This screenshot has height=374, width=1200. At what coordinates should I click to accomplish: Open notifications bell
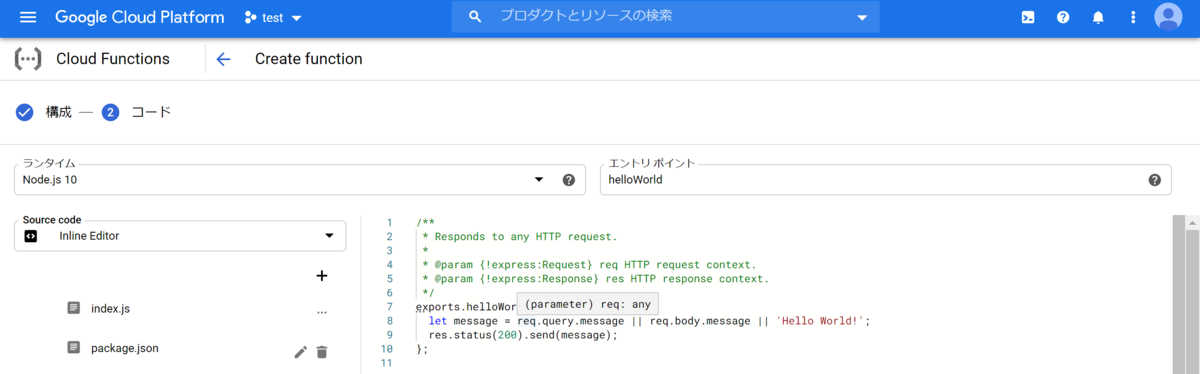click(x=1098, y=17)
